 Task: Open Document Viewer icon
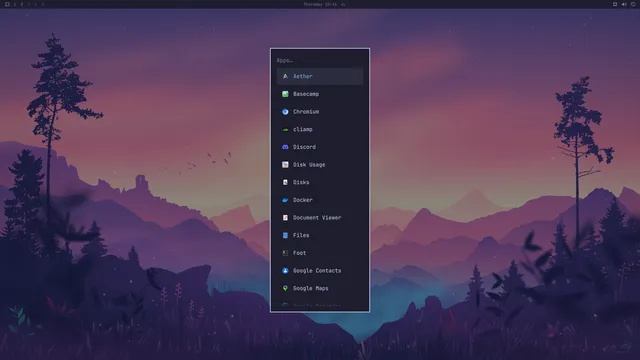click(x=285, y=218)
